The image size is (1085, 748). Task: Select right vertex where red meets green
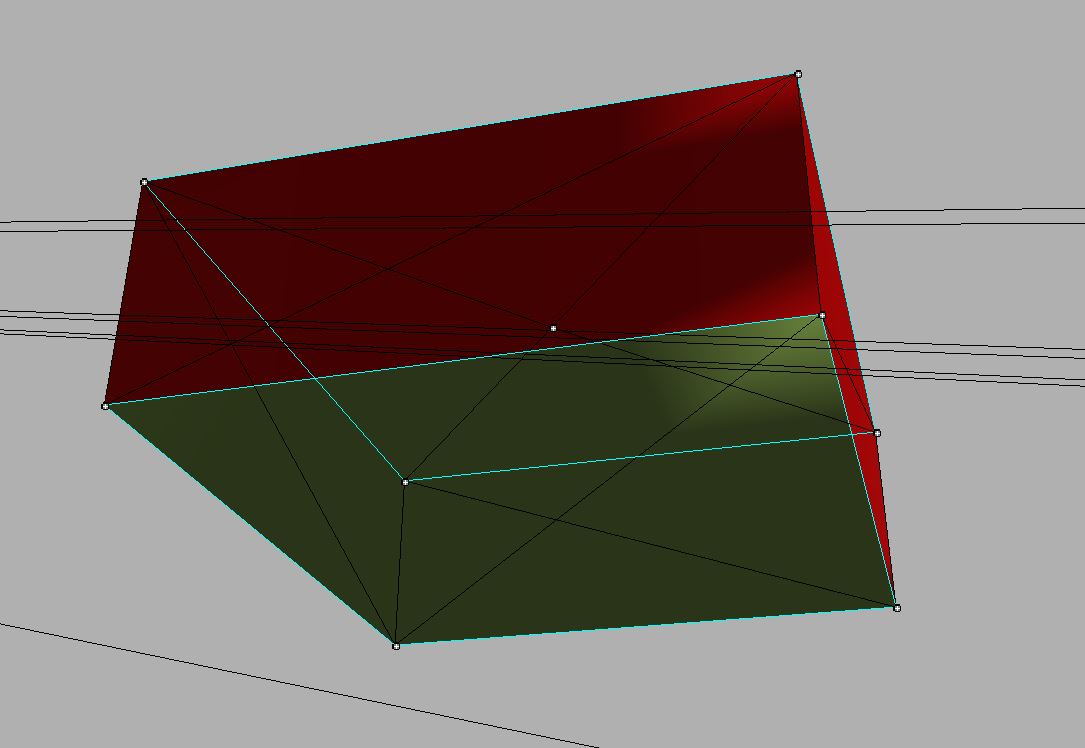pos(822,316)
